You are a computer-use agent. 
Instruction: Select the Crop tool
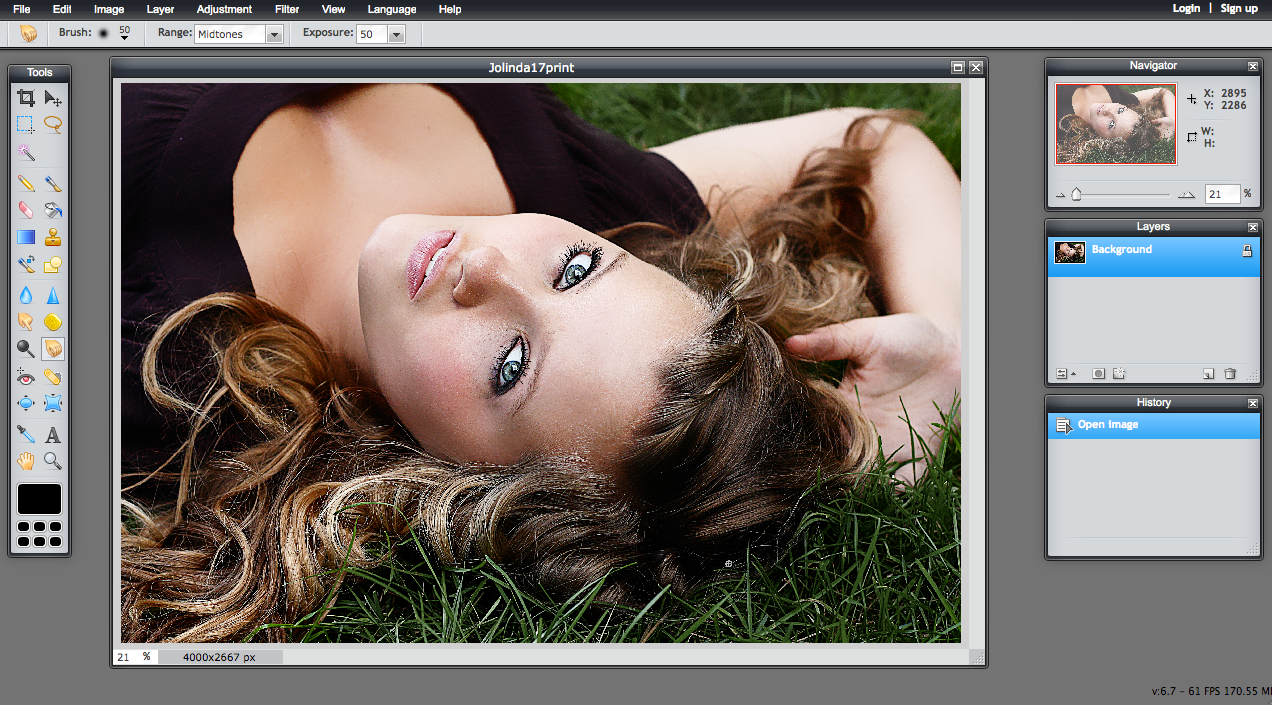(26, 98)
